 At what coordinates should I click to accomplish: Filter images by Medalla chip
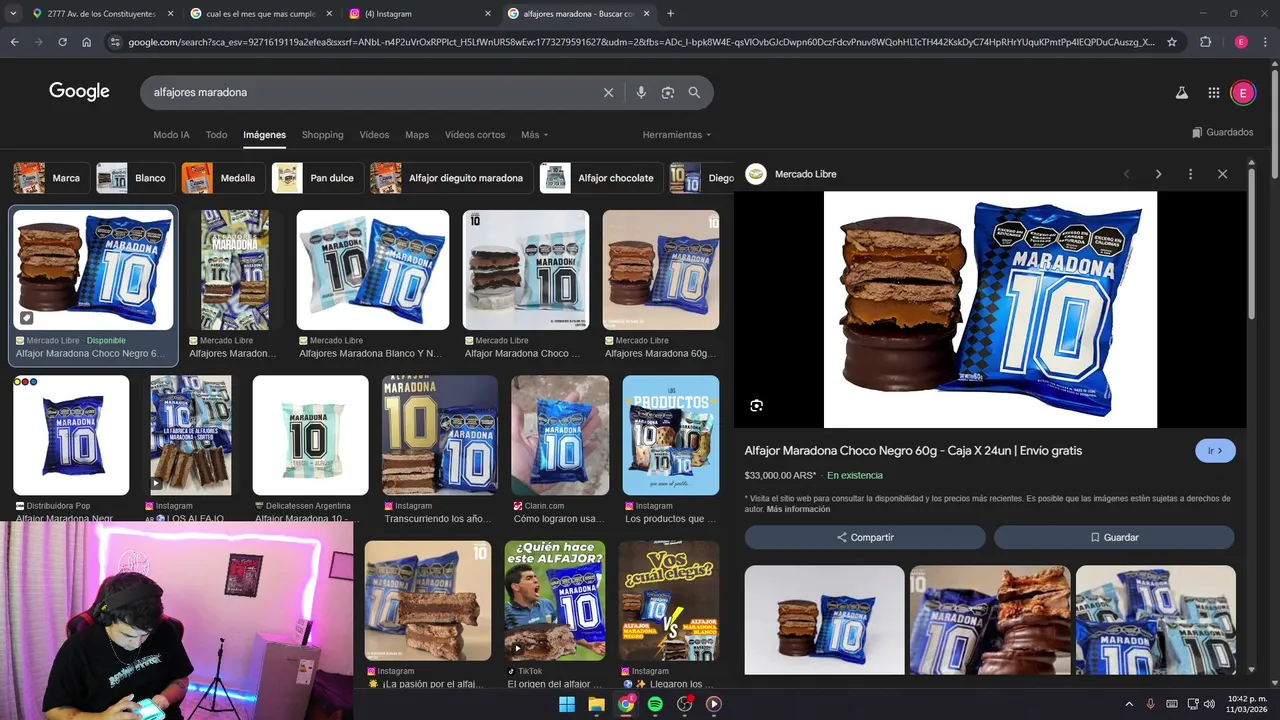click(x=222, y=178)
